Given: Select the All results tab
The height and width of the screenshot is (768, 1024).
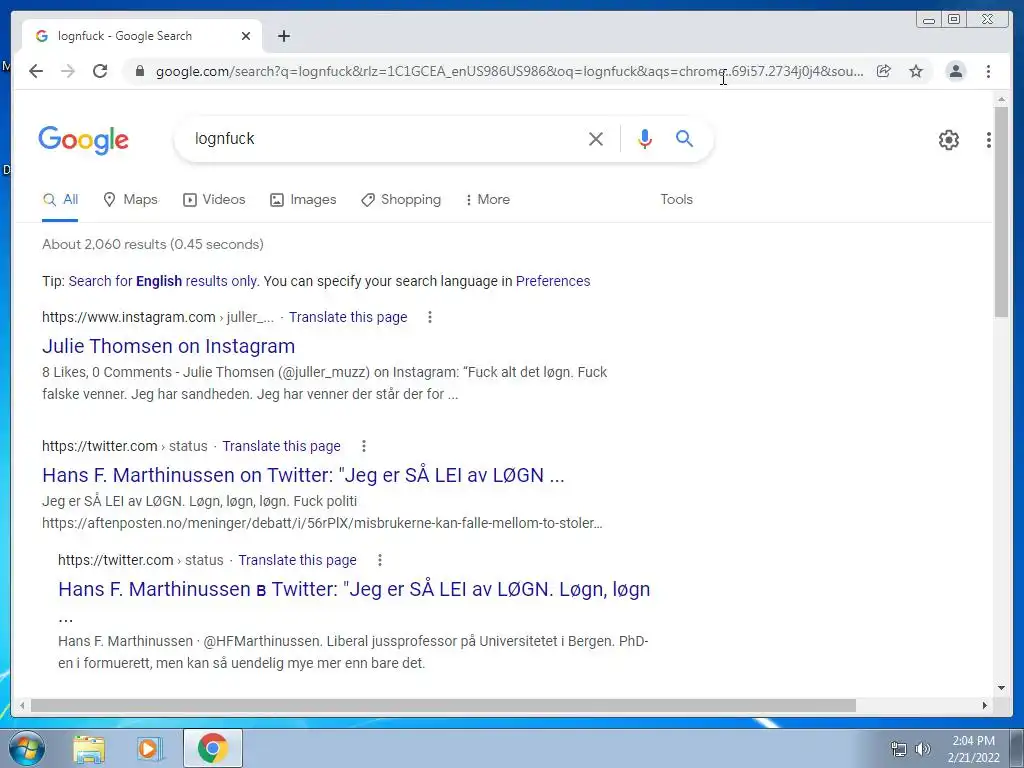Looking at the screenshot, I should point(60,200).
